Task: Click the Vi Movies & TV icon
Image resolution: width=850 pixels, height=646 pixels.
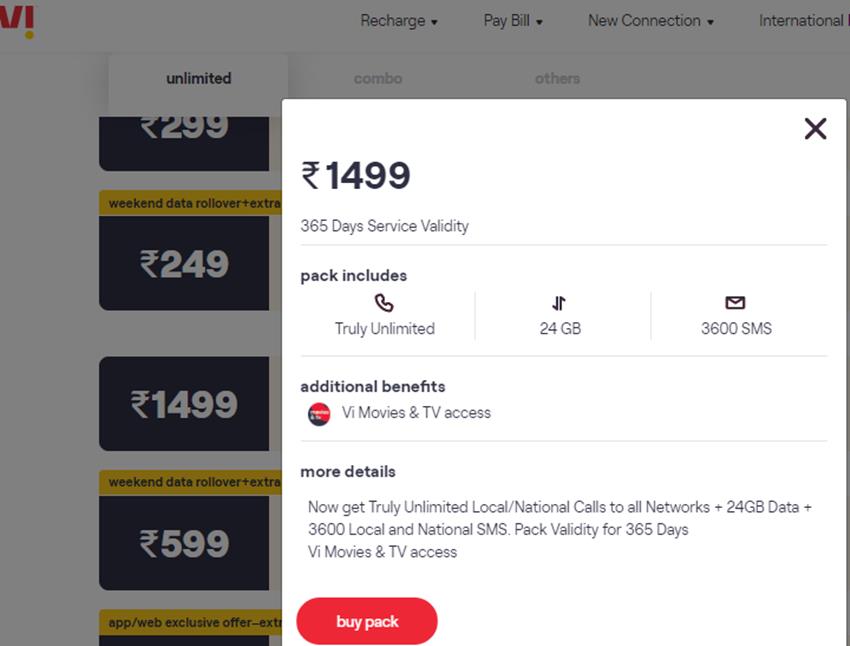Action: (319, 414)
